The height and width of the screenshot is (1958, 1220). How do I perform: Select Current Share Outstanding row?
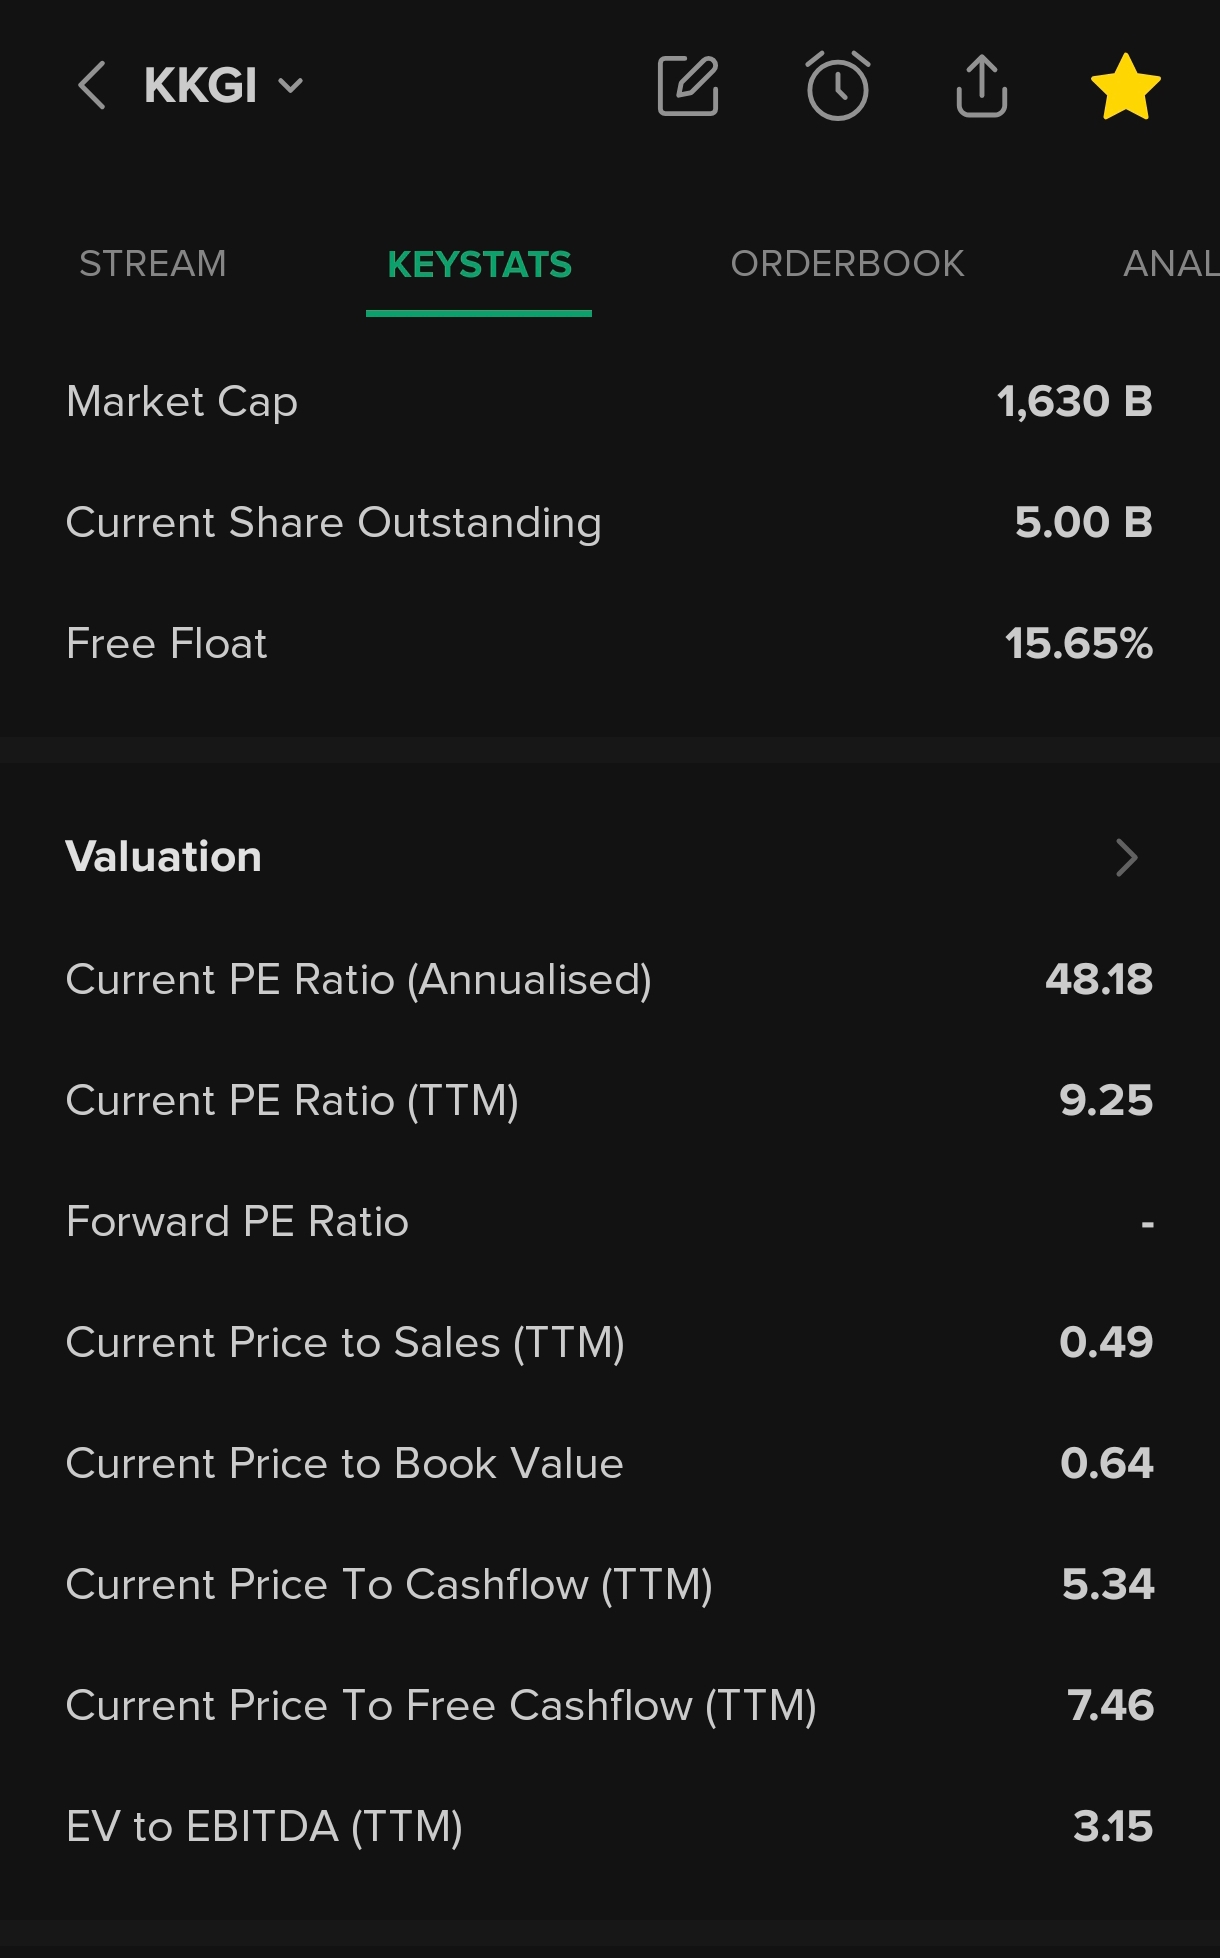[x=610, y=523]
